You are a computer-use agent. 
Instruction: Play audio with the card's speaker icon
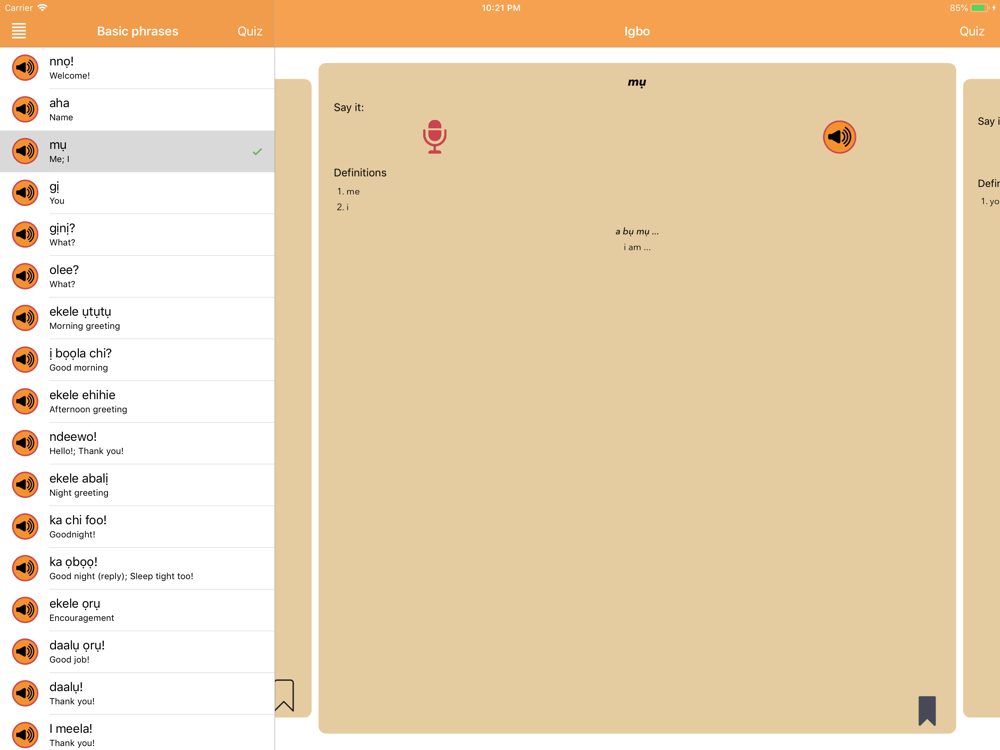tap(839, 137)
